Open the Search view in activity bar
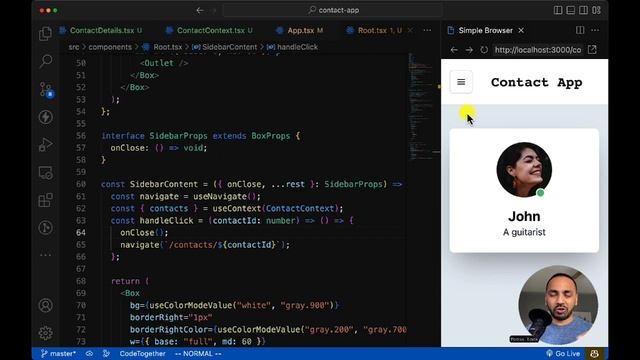 tap(45, 61)
